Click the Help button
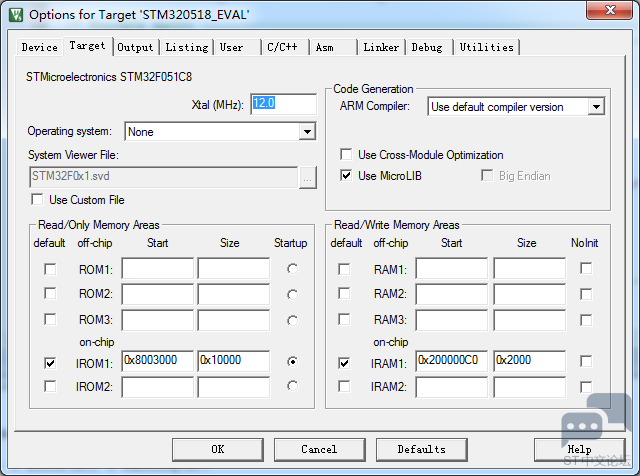The width and height of the screenshot is (640, 476). coord(580,449)
